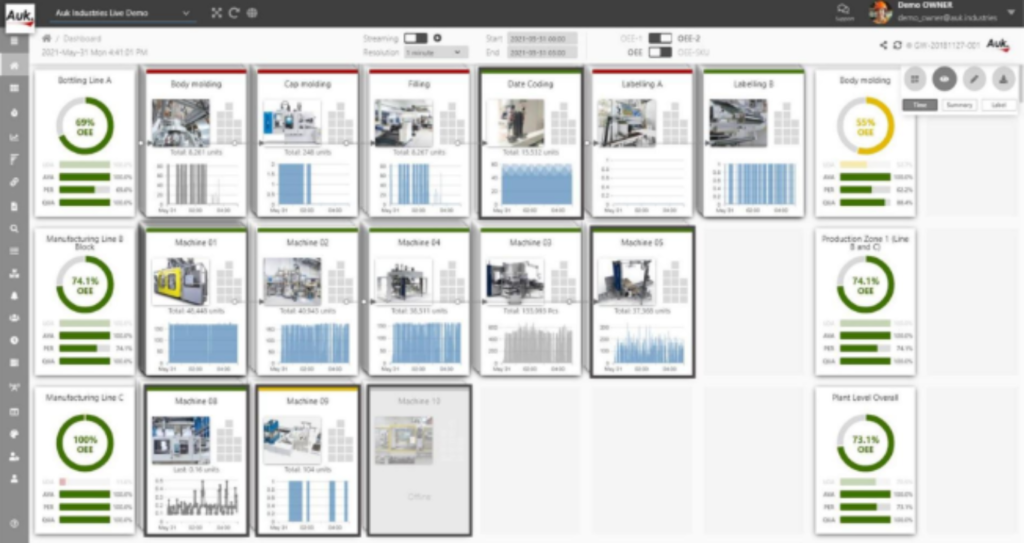Click the home icon in left sidebar
This screenshot has width=1024, height=543.
tap(14, 65)
